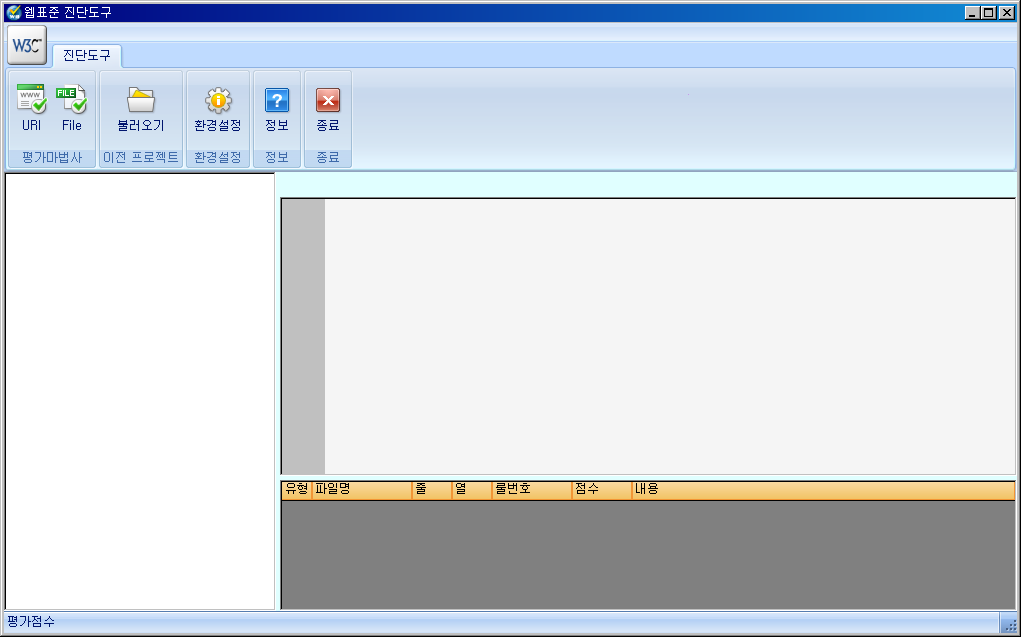The height and width of the screenshot is (637, 1021).
Task: Open 환경설정 gear icon
Action: coord(218,100)
